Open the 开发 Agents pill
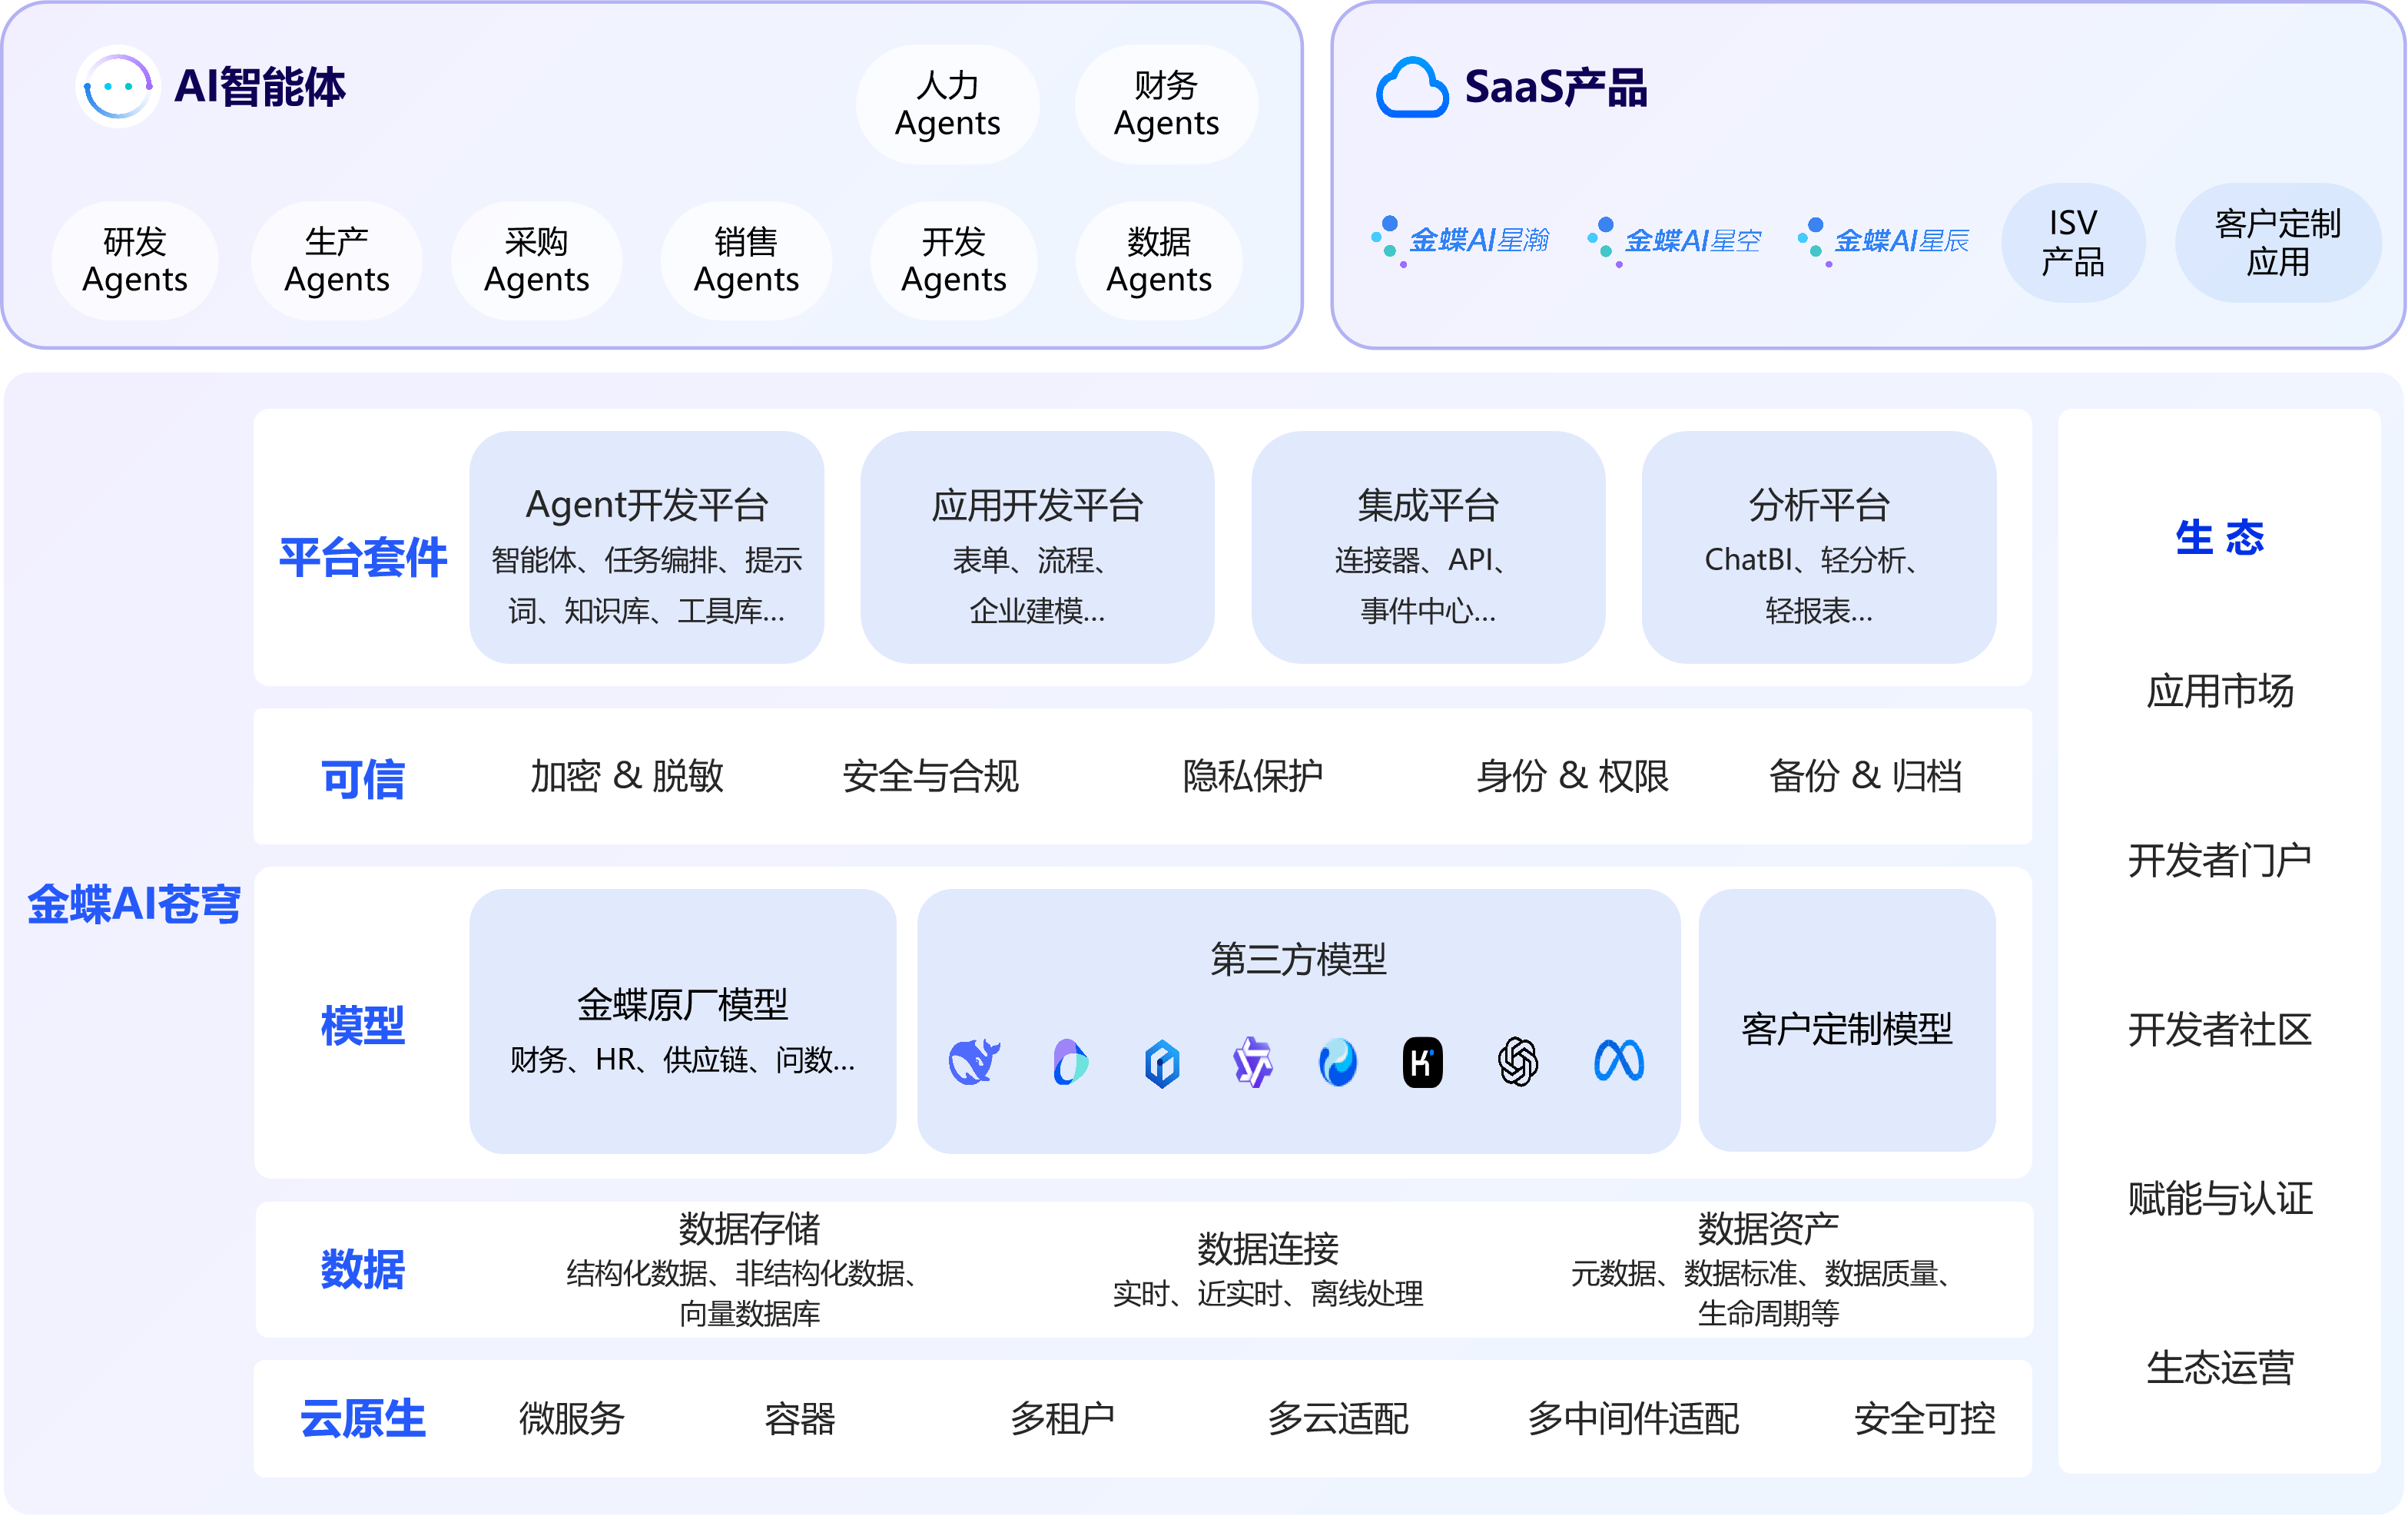Image resolution: width=2408 pixels, height=1519 pixels. click(x=954, y=260)
